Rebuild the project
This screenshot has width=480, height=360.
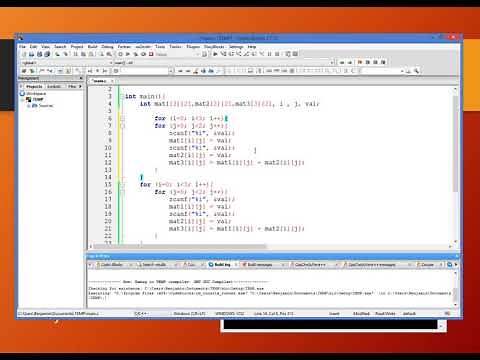[x=143, y=54]
